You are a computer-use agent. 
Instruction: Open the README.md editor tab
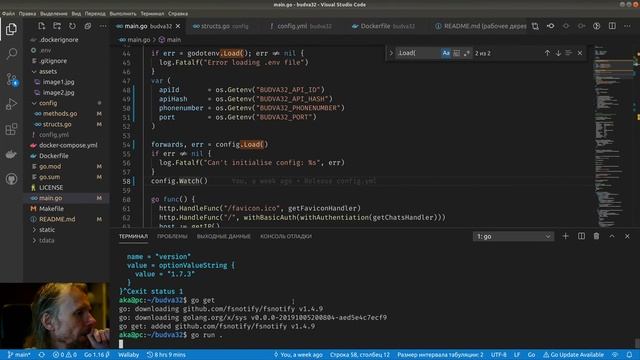click(x=481, y=26)
